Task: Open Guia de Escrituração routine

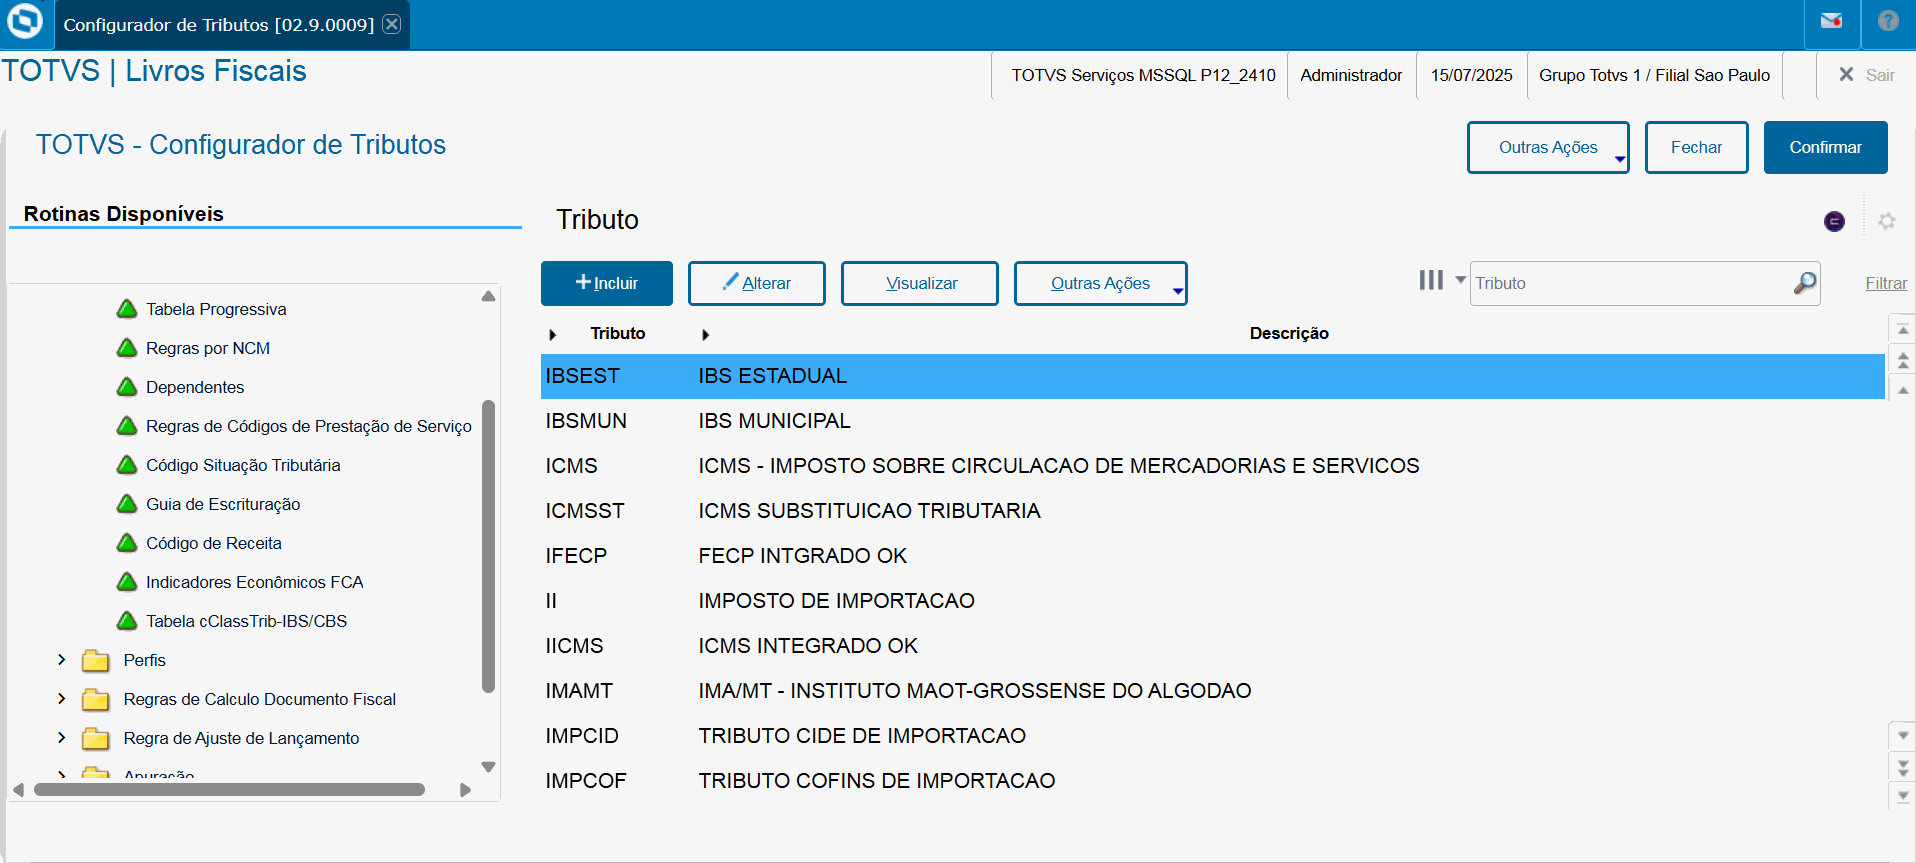Action: [223, 504]
